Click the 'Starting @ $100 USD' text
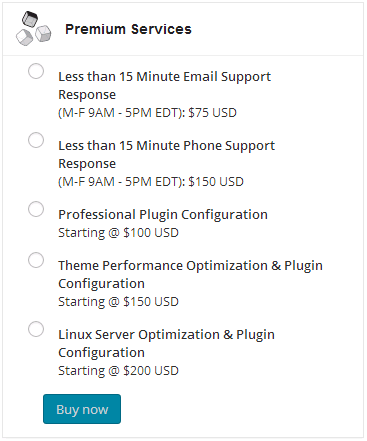 (119, 233)
